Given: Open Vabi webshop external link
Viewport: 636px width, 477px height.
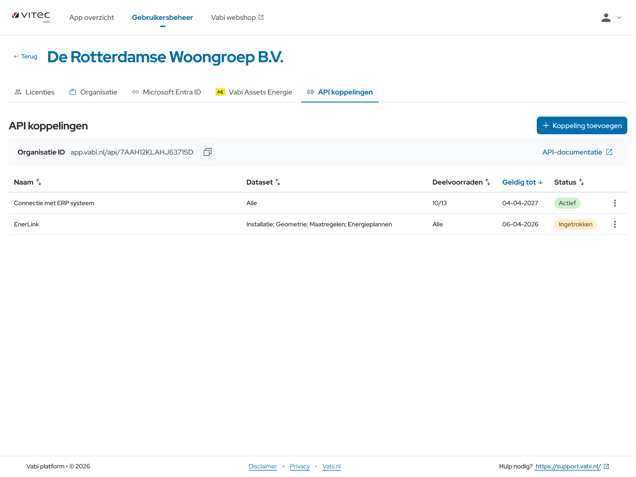Looking at the screenshot, I should point(237,17).
